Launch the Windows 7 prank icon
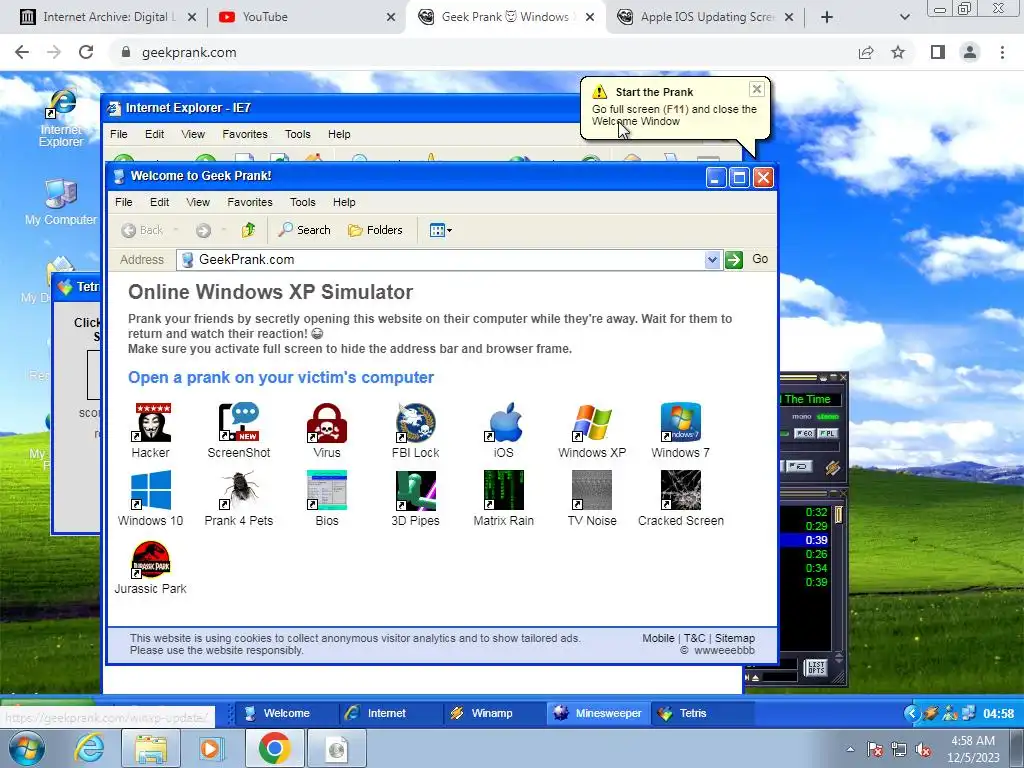The image size is (1024, 768). [680, 430]
